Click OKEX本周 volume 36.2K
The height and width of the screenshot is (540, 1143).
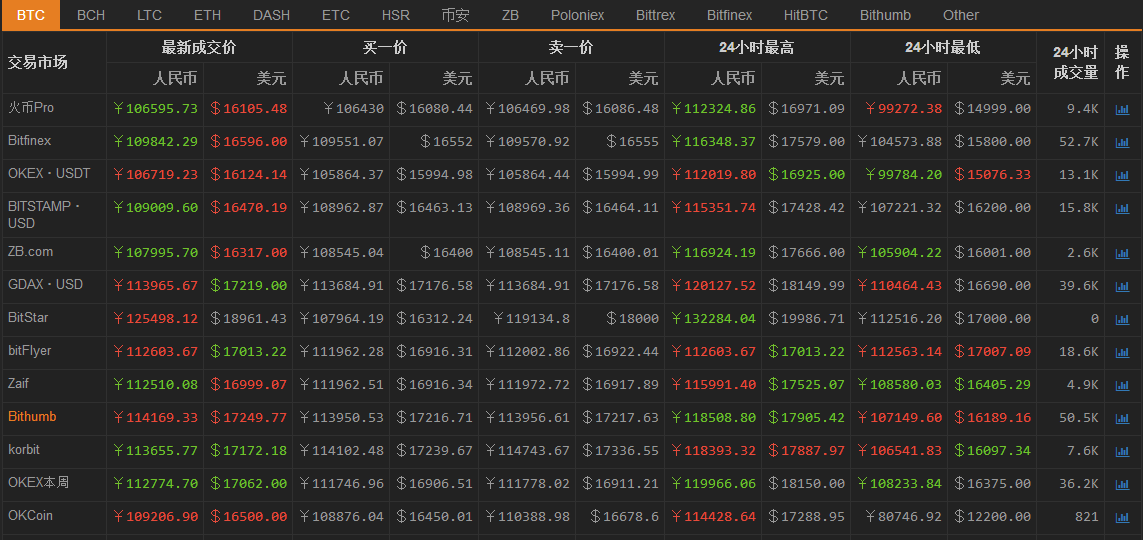pyautogui.click(x=1079, y=483)
